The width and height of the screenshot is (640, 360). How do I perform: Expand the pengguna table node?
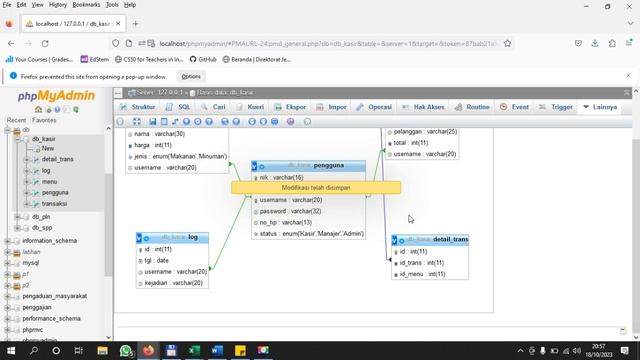27,193
